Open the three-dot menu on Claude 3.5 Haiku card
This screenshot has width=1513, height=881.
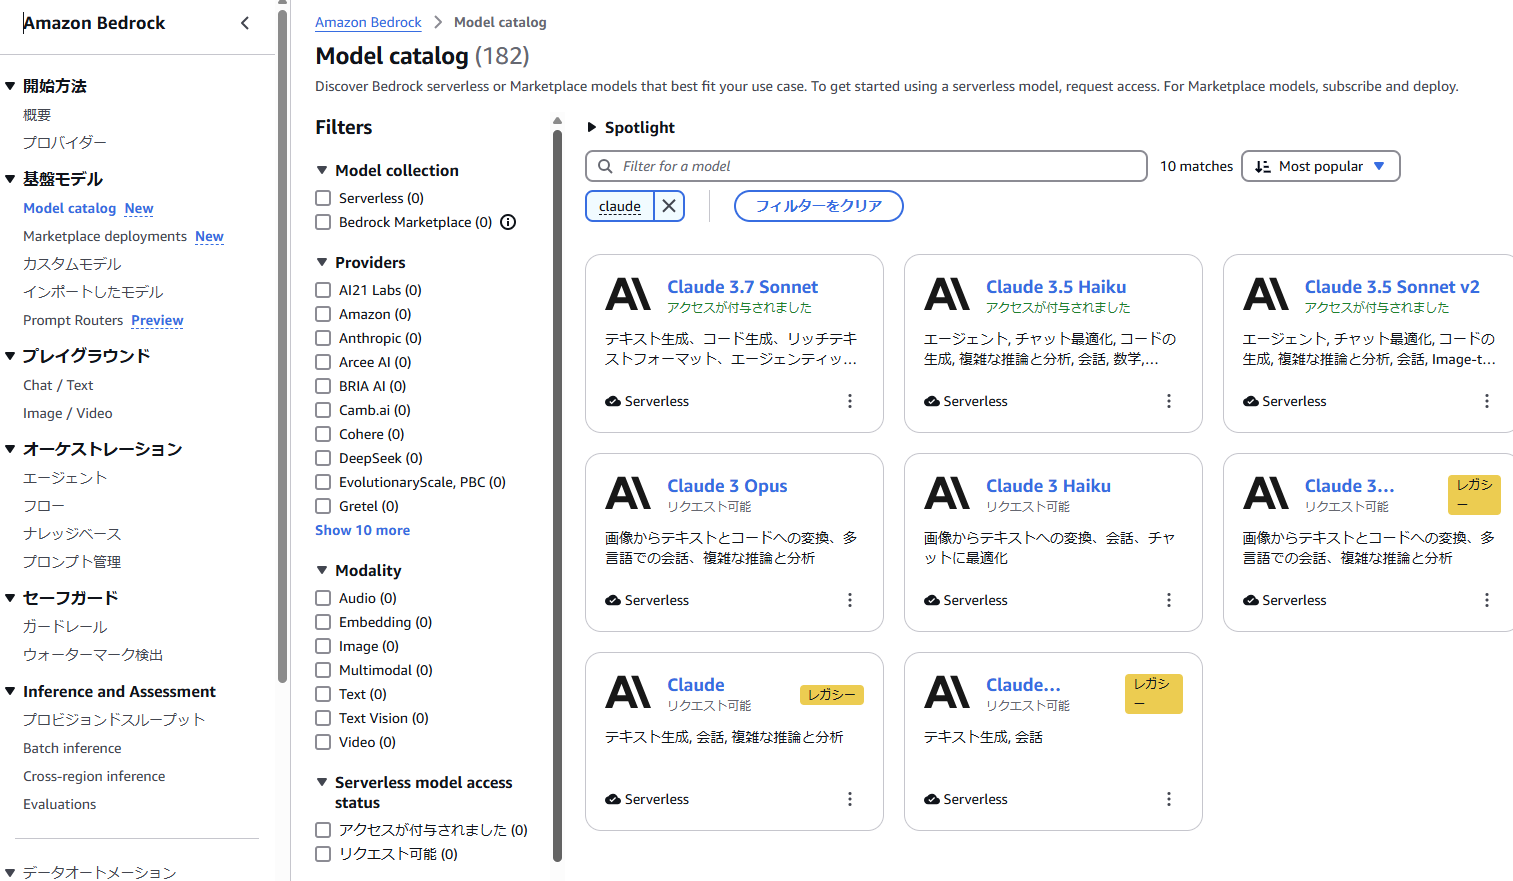coord(1168,401)
